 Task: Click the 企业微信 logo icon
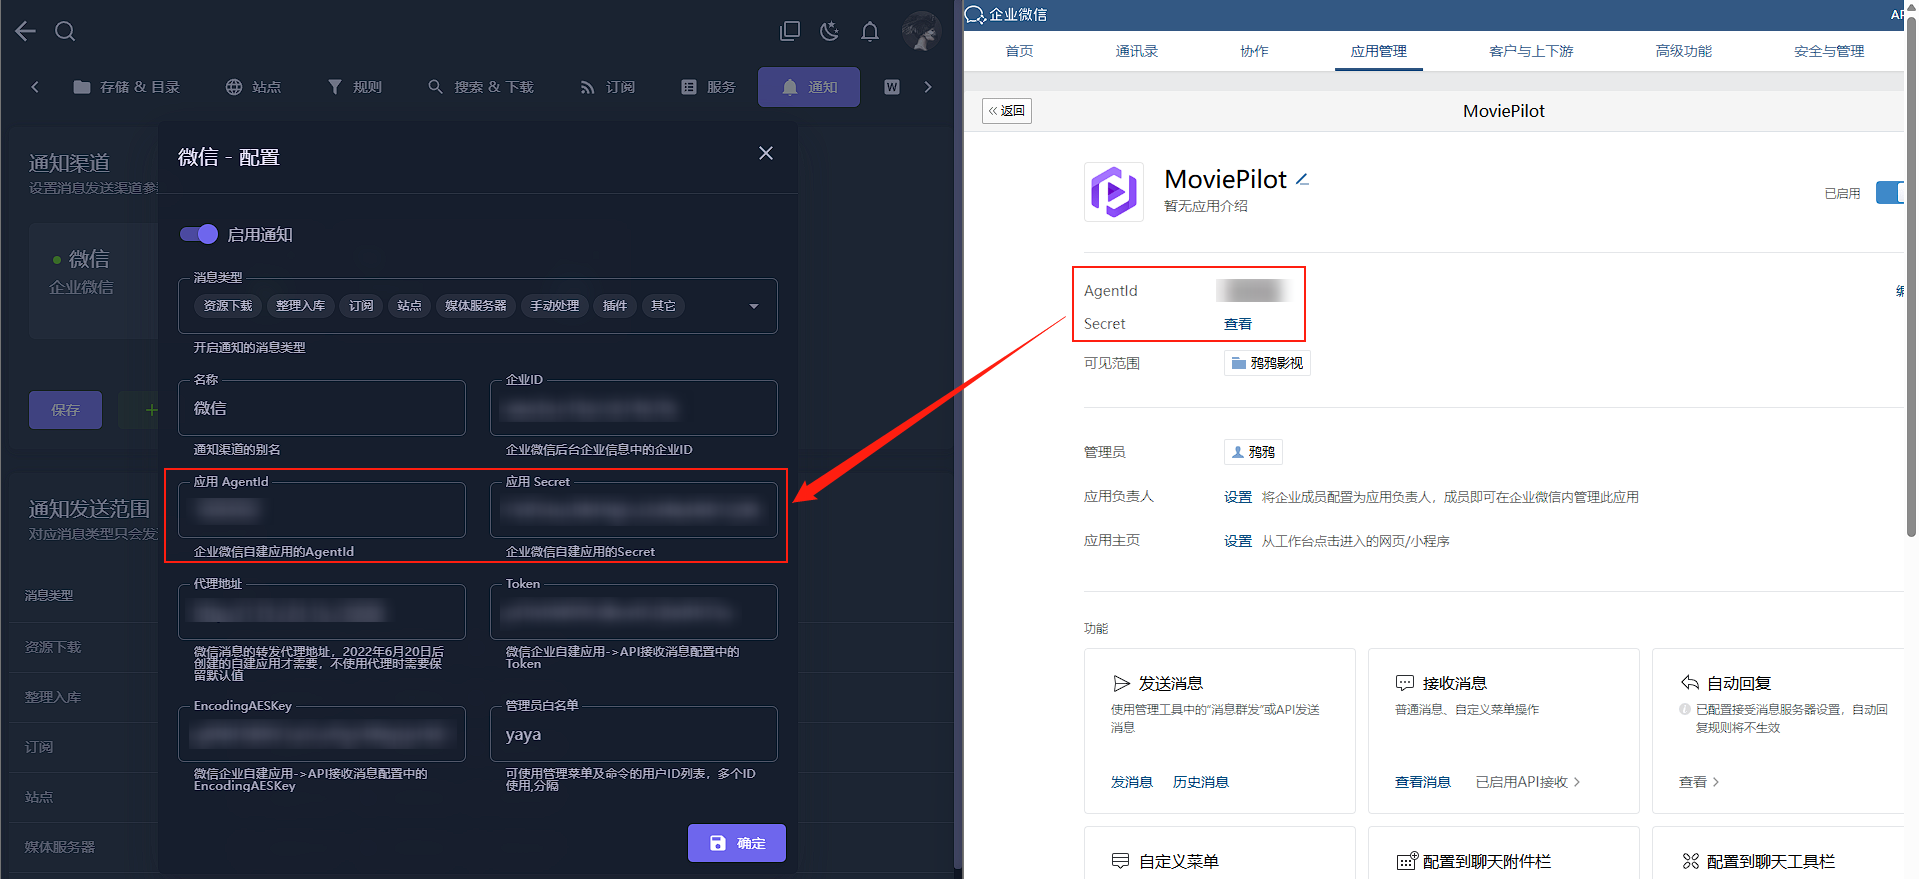(975, 14)
